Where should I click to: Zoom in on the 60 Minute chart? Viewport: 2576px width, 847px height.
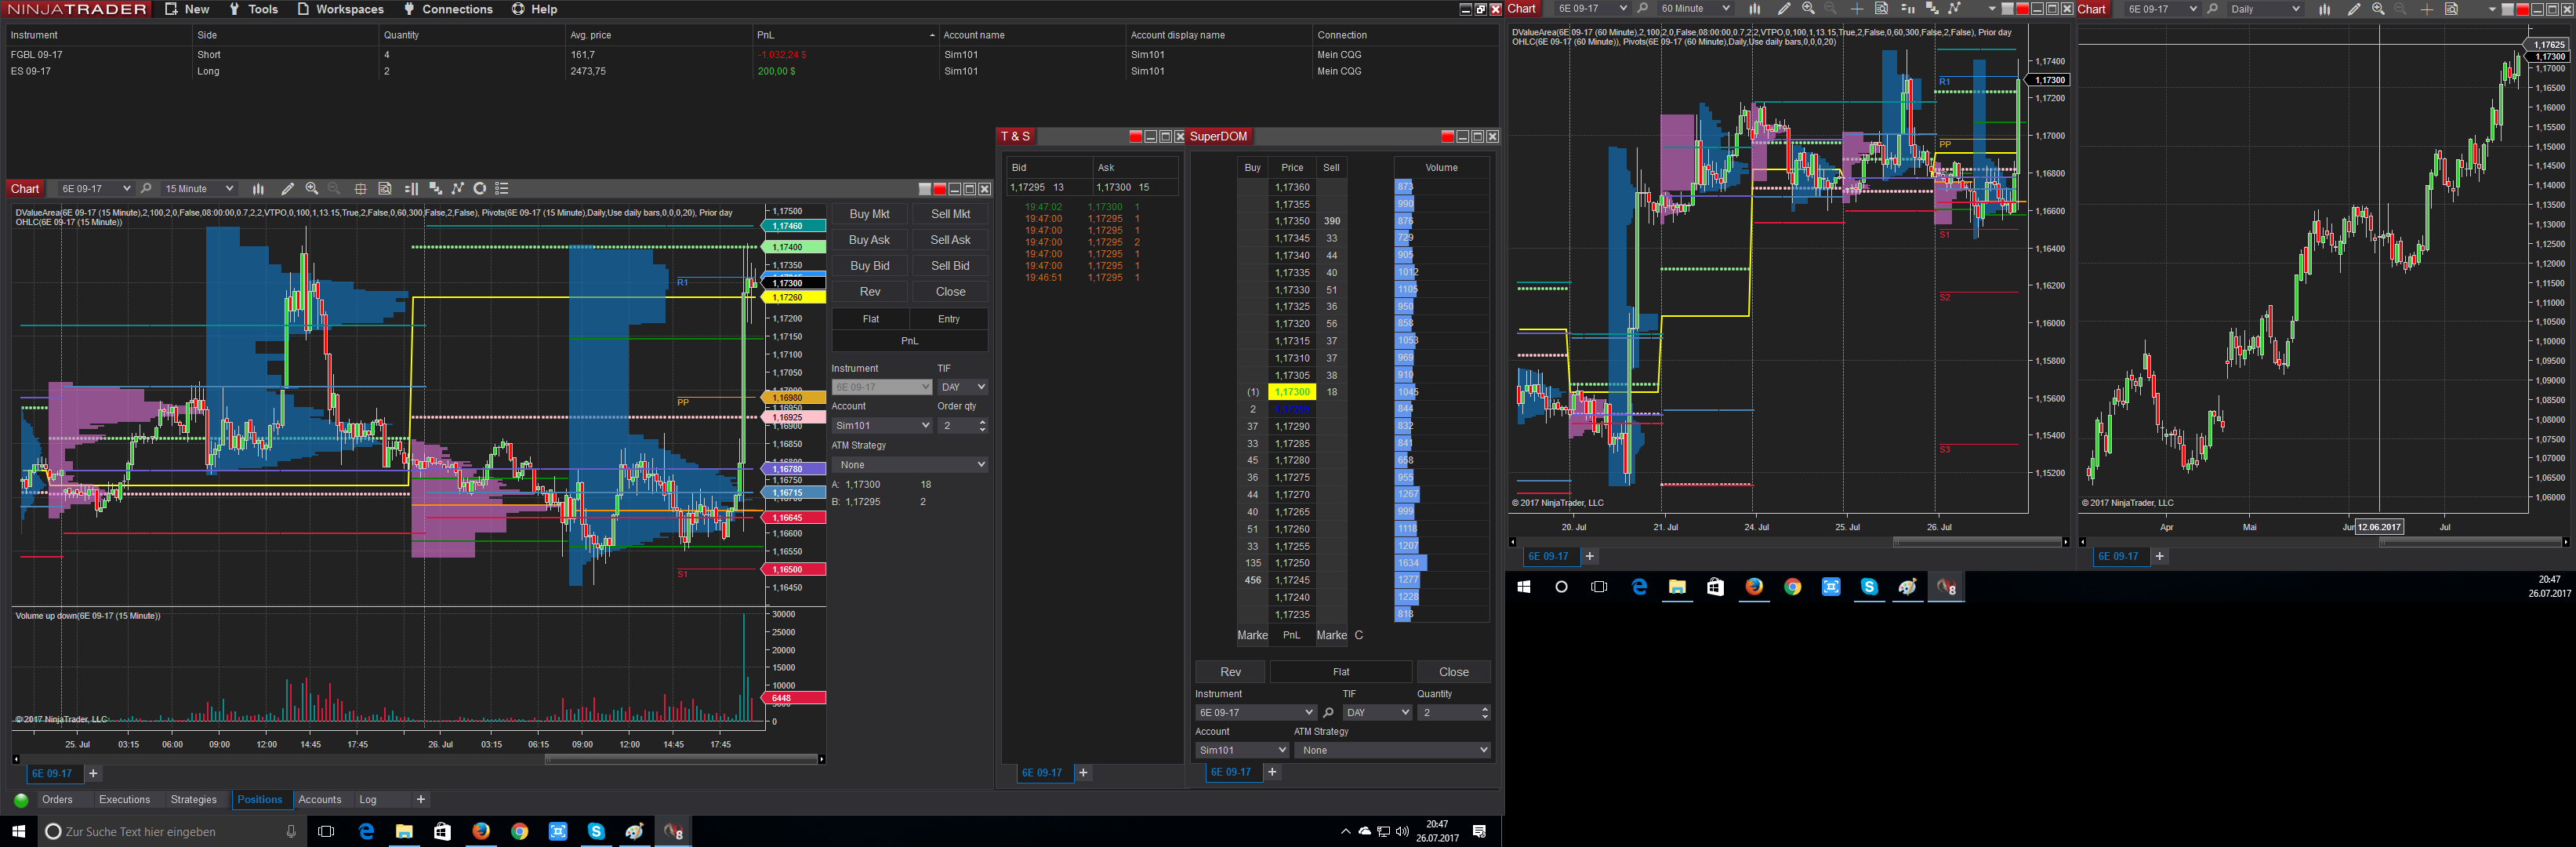click(1808, 9)
